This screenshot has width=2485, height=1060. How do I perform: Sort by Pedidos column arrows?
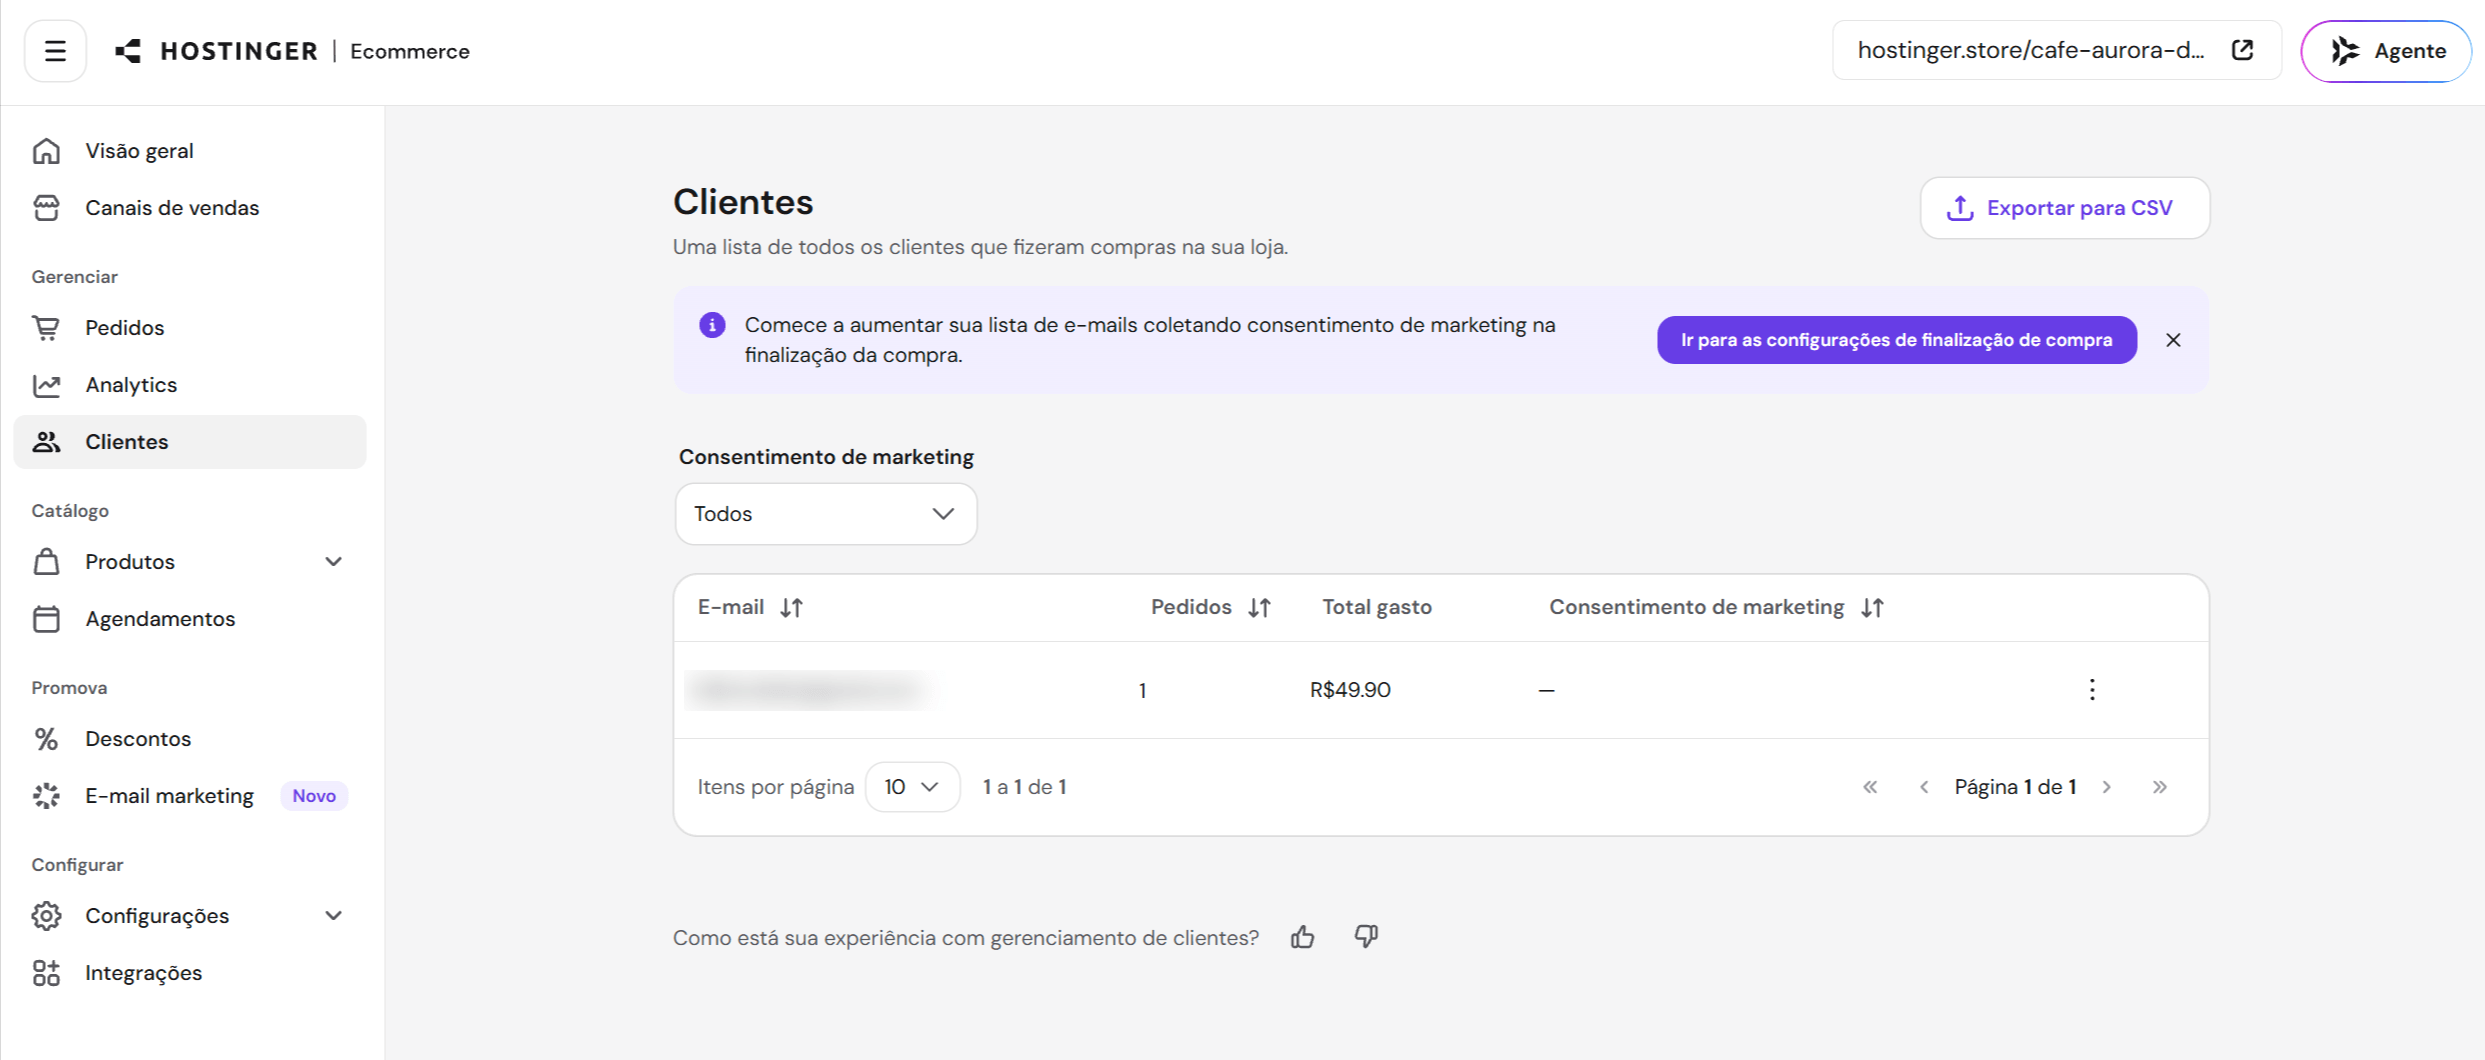(1260, 607)
